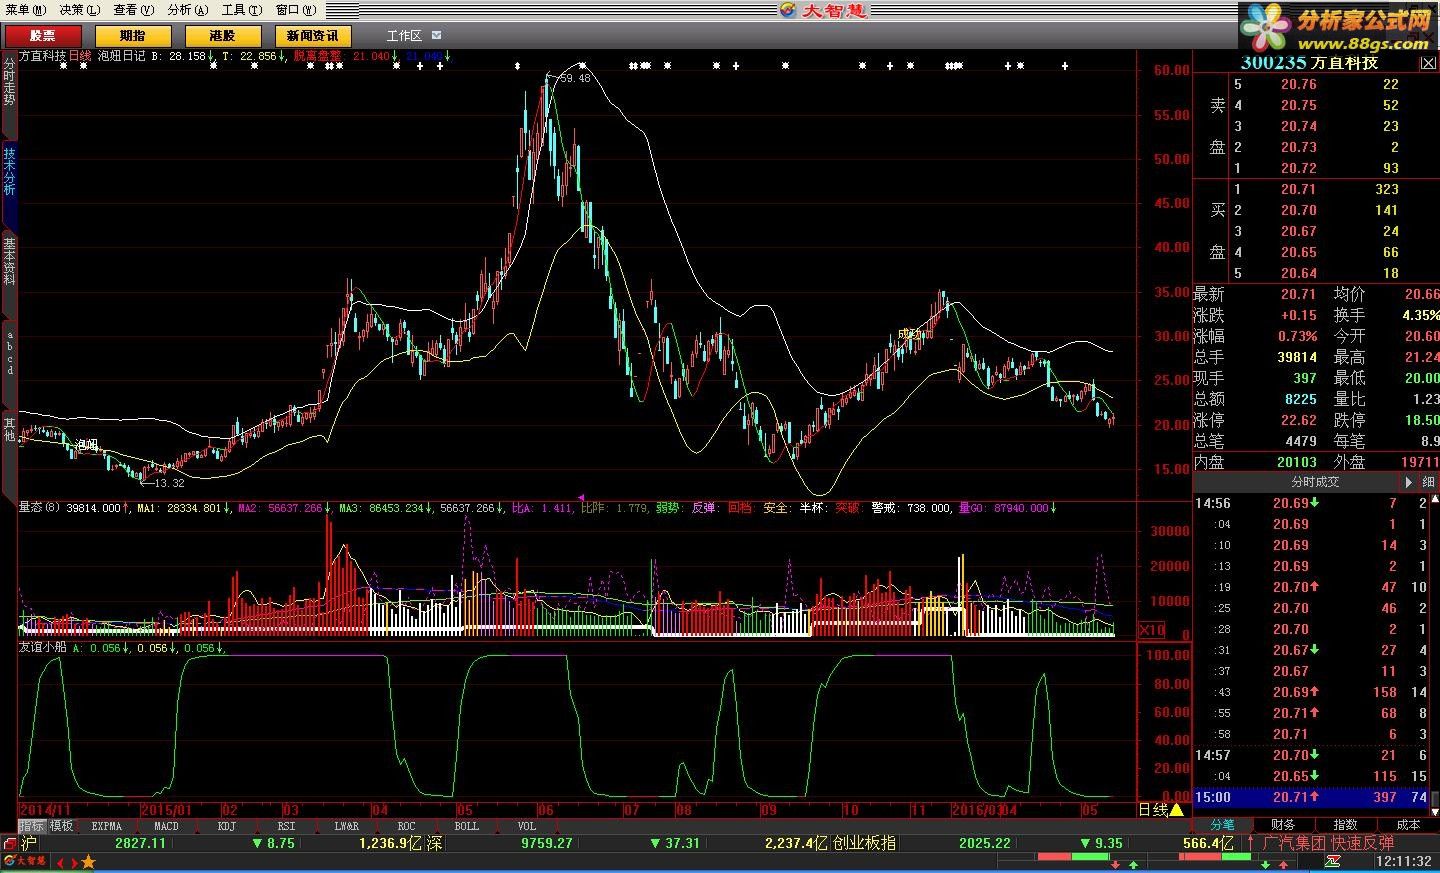This screenshot has height=873, width=1440.
Task: Click the yellow 期指 button
Action: click(133, 35)
